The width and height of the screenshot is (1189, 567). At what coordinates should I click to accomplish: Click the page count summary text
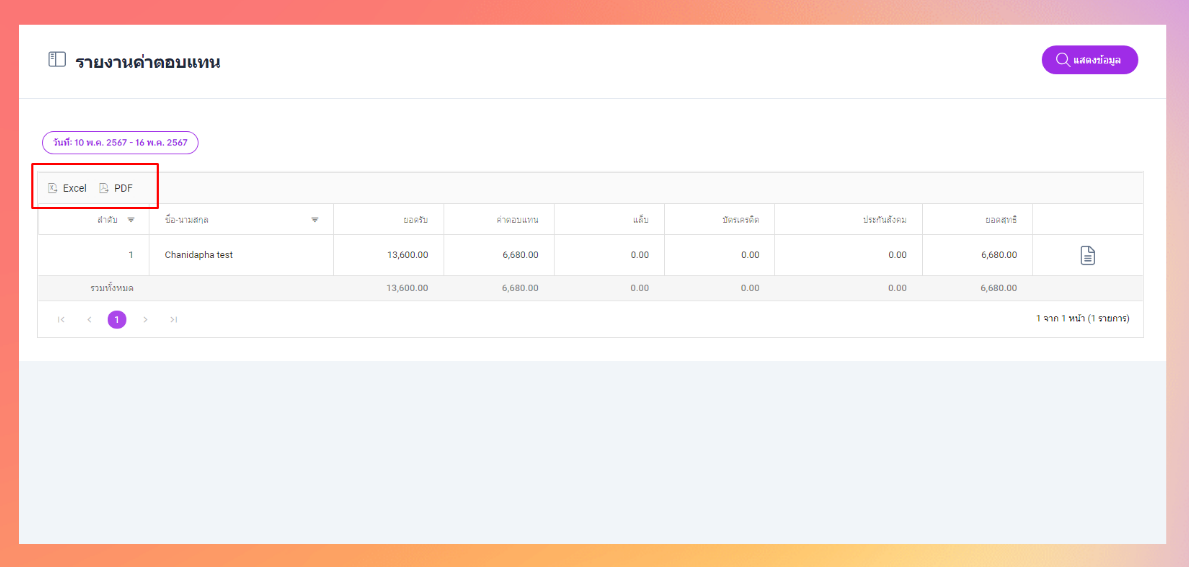click(x=1083, y=319)
